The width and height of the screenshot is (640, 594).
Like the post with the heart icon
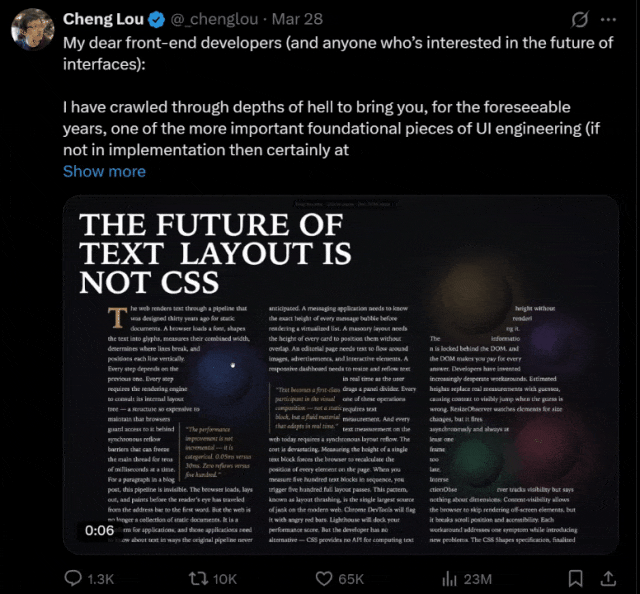[x=321, y=578]
